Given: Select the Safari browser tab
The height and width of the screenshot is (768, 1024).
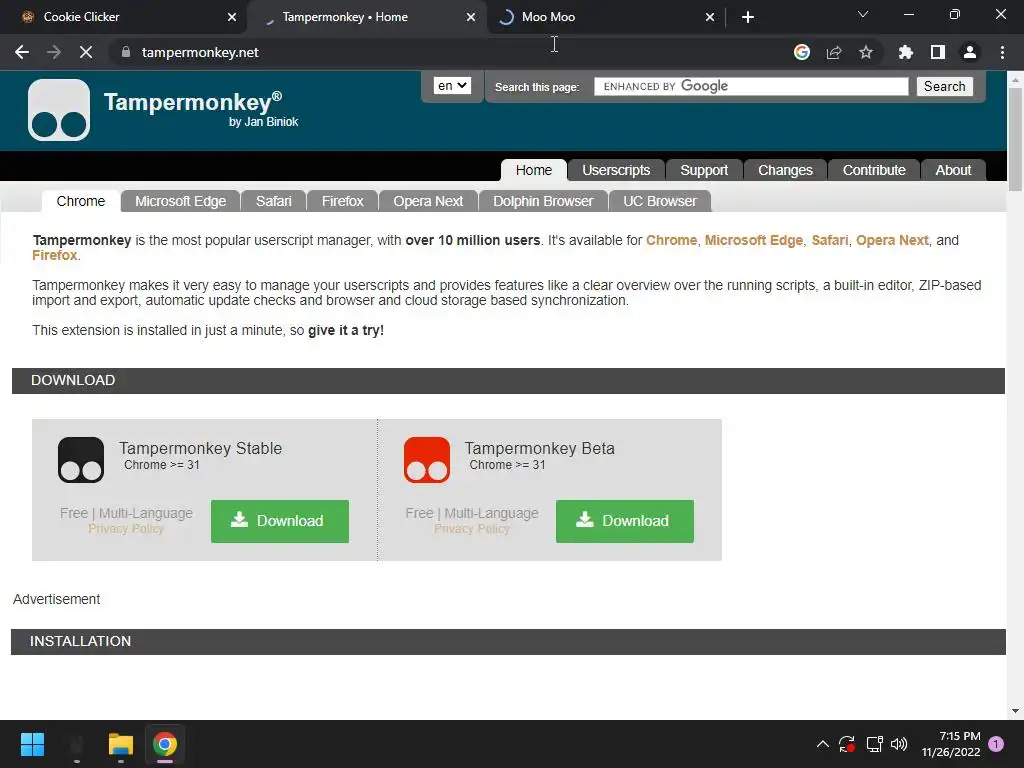Looking at the screenshot, I should pyautogui.click(x=274, y=201).
